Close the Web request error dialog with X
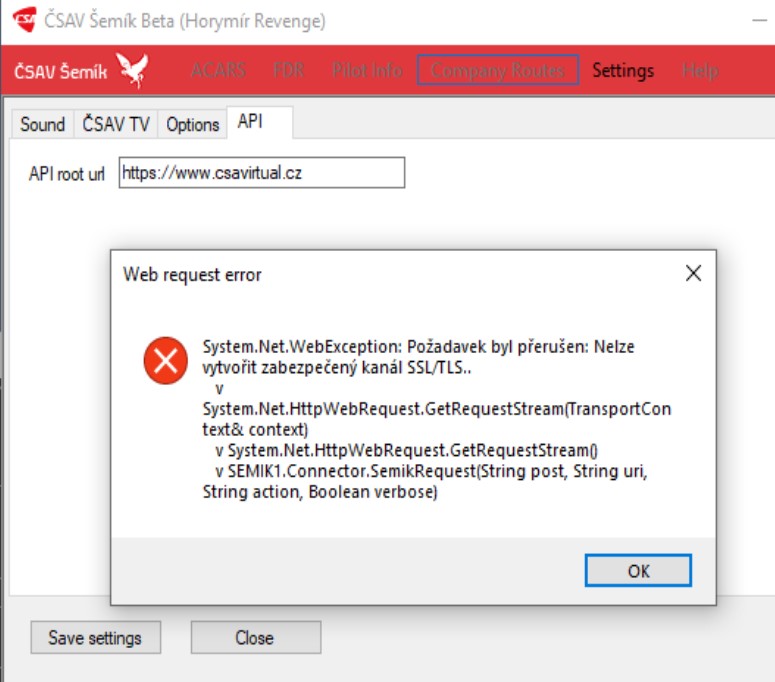Image resolution: width=775 pixels, height=682 pixels. (693, 273)
